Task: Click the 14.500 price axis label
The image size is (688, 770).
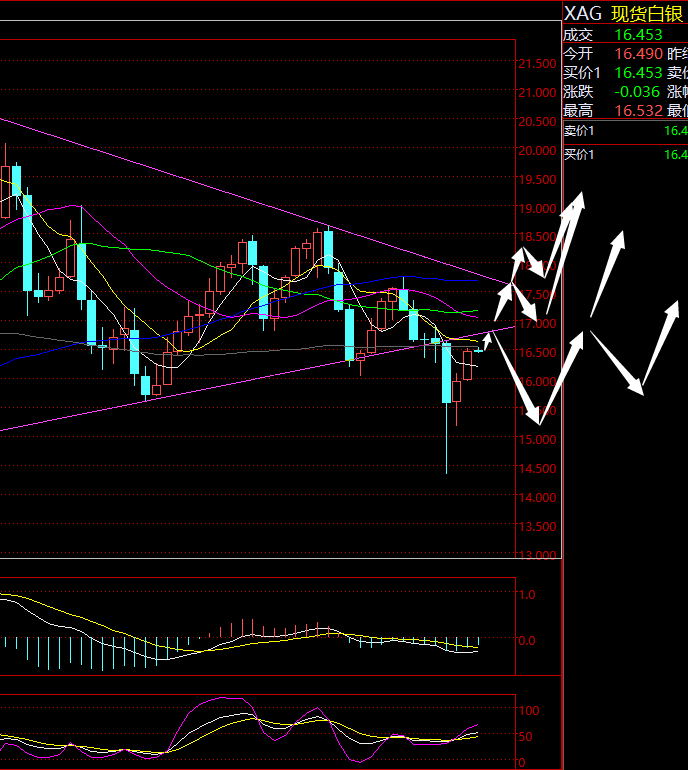Action: point(537,468)
